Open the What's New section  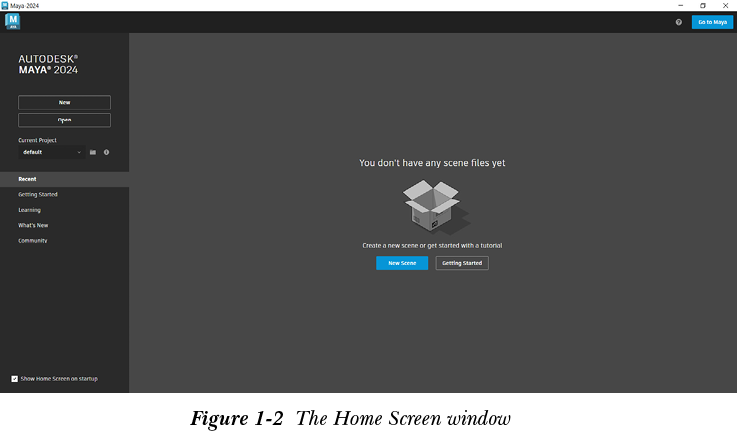33,225
